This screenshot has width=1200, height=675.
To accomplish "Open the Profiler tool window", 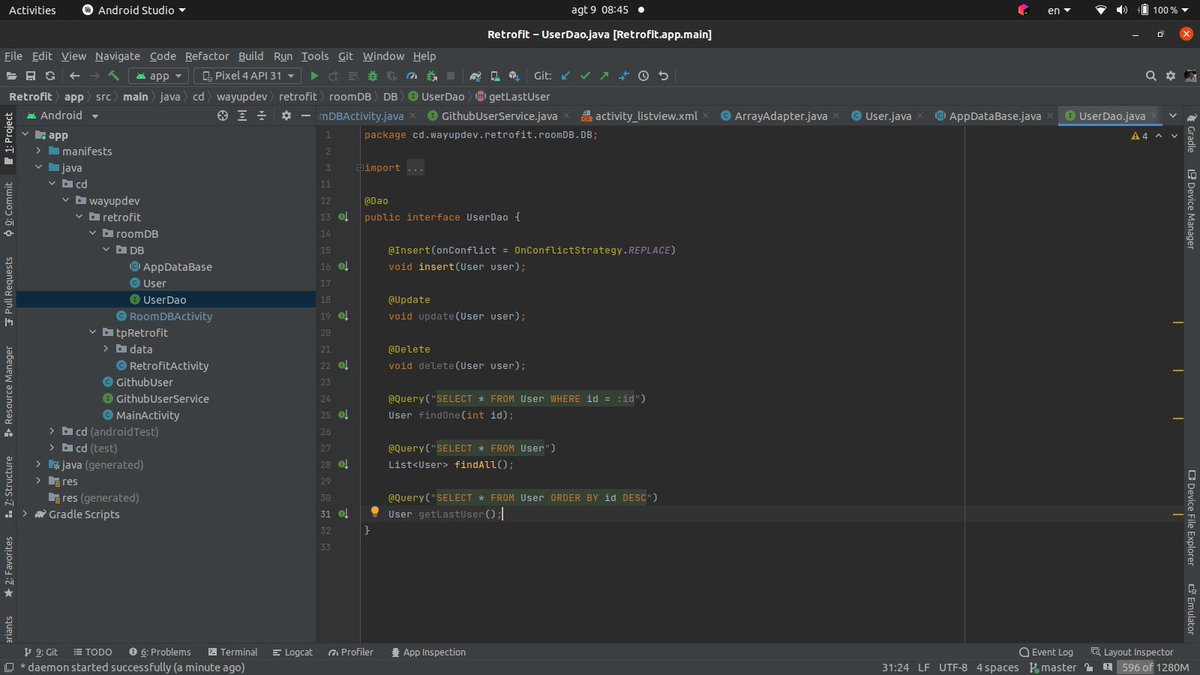I will coord(350,651).
